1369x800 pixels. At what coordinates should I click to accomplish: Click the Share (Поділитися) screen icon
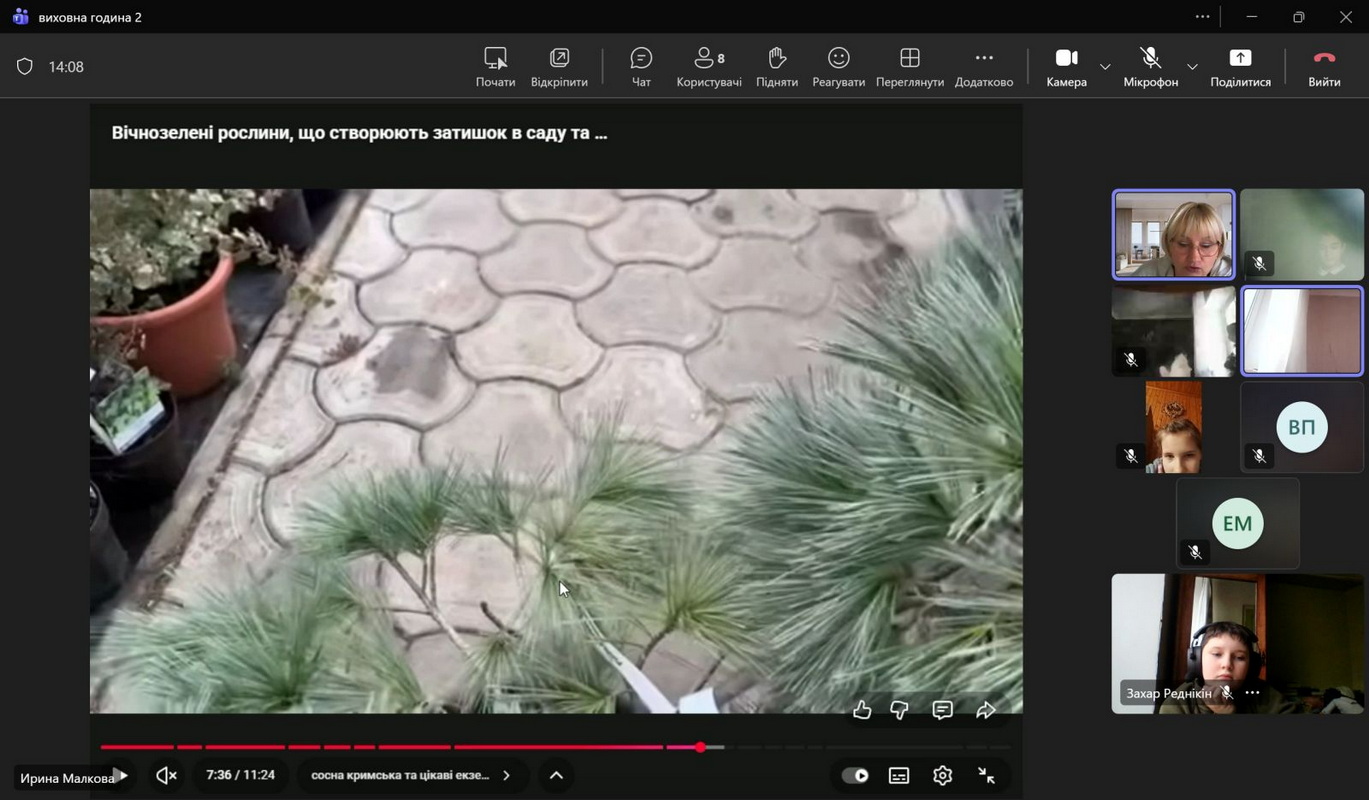(1240, 67)
